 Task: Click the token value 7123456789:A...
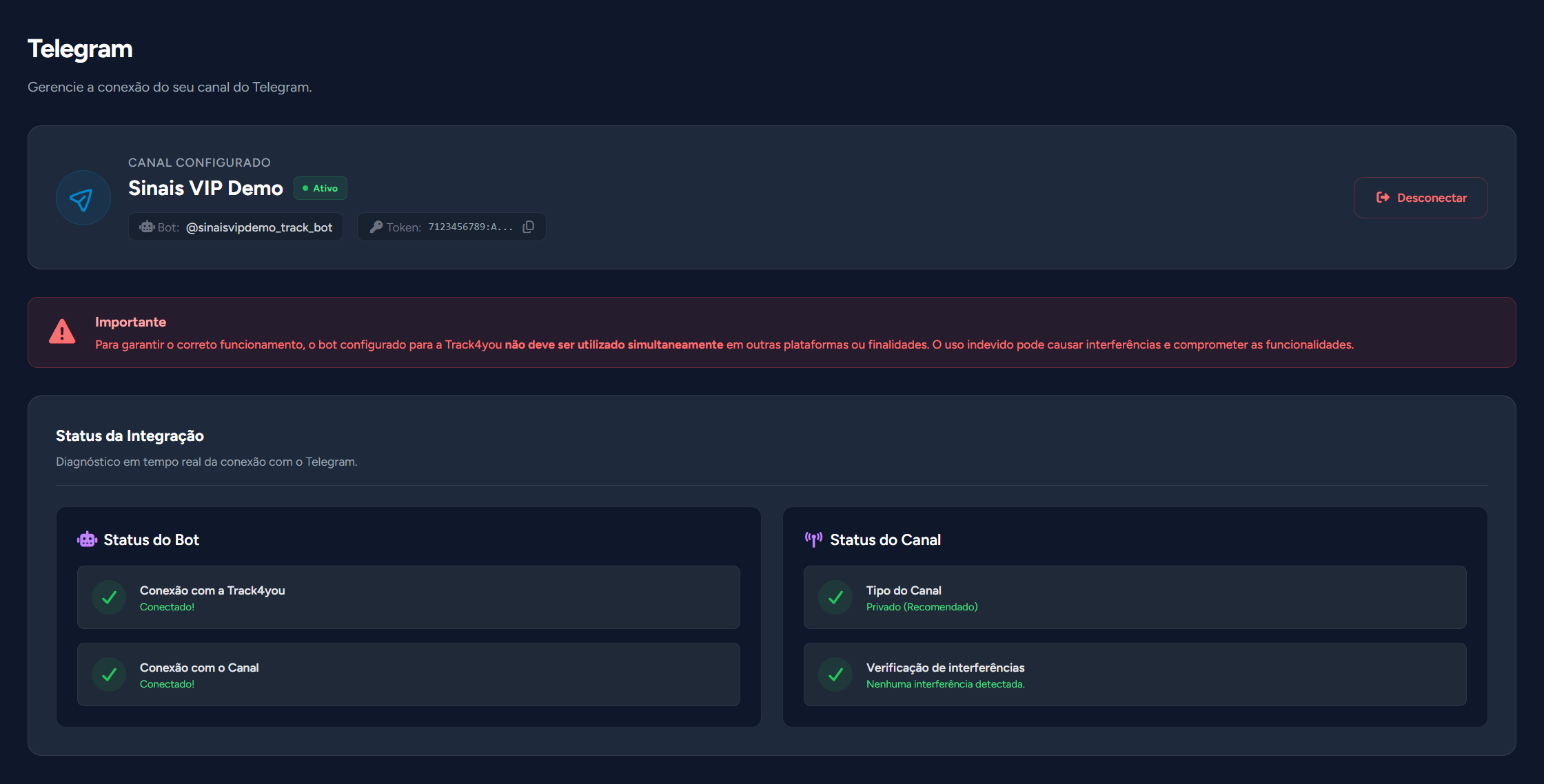471,227
